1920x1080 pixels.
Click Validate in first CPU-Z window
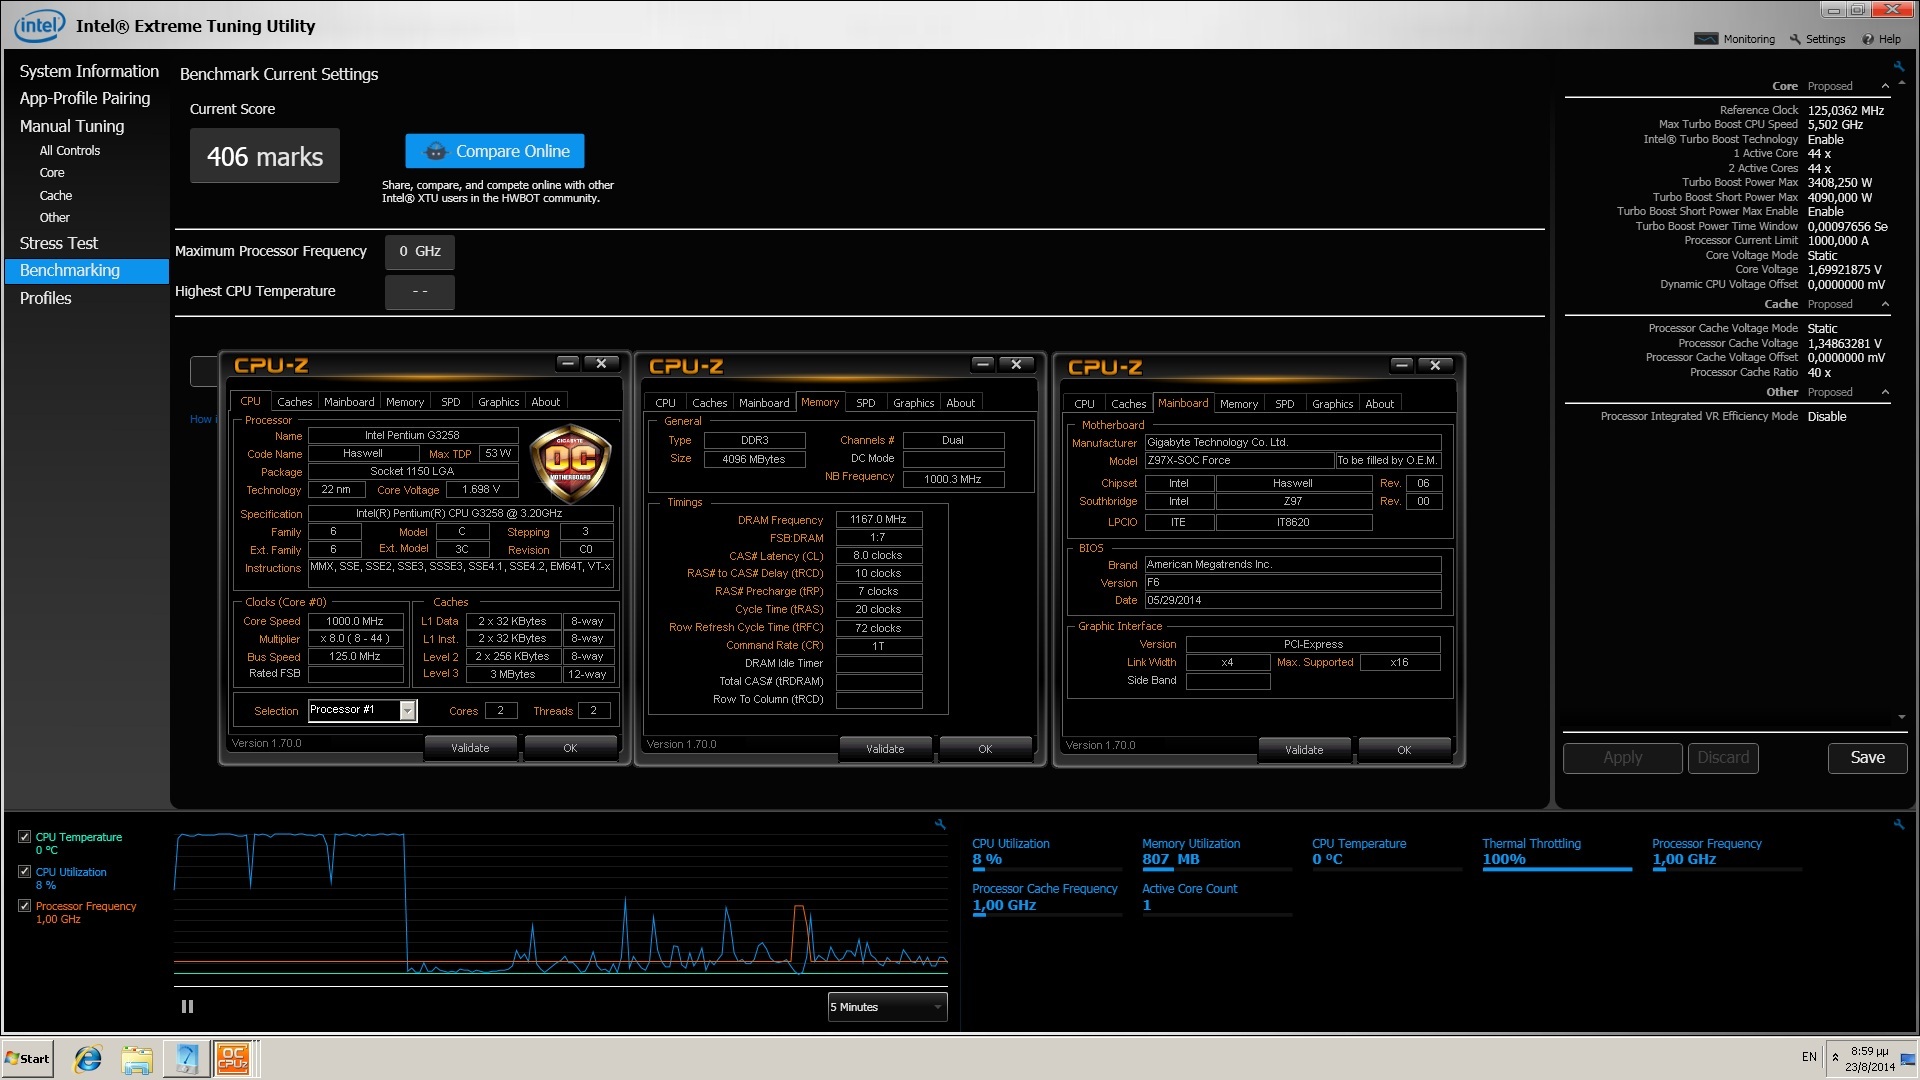point(470,748)
